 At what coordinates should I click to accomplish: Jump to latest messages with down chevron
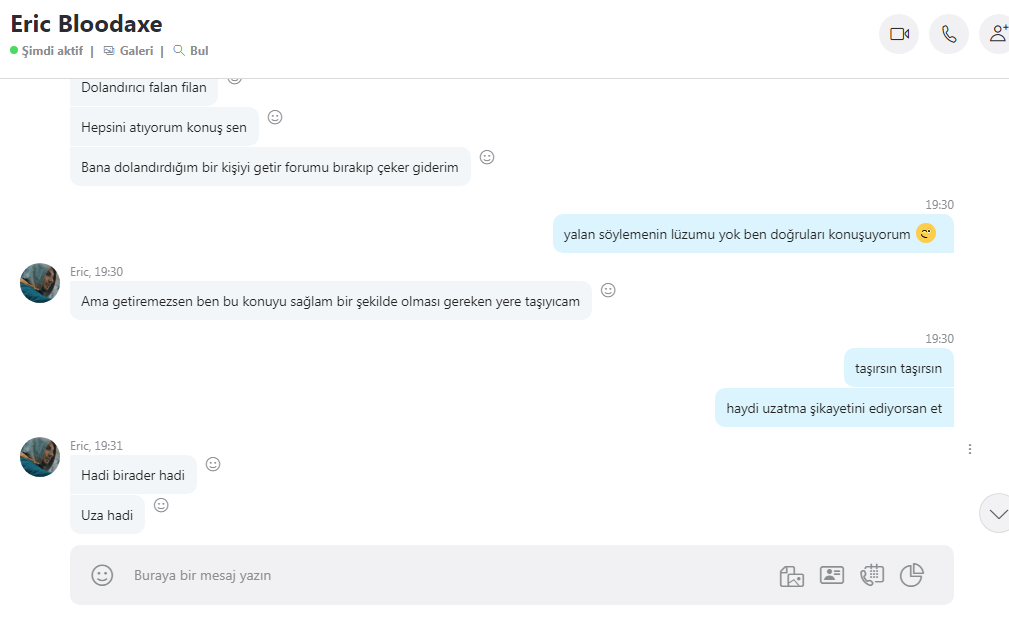(x=997, y=513)
